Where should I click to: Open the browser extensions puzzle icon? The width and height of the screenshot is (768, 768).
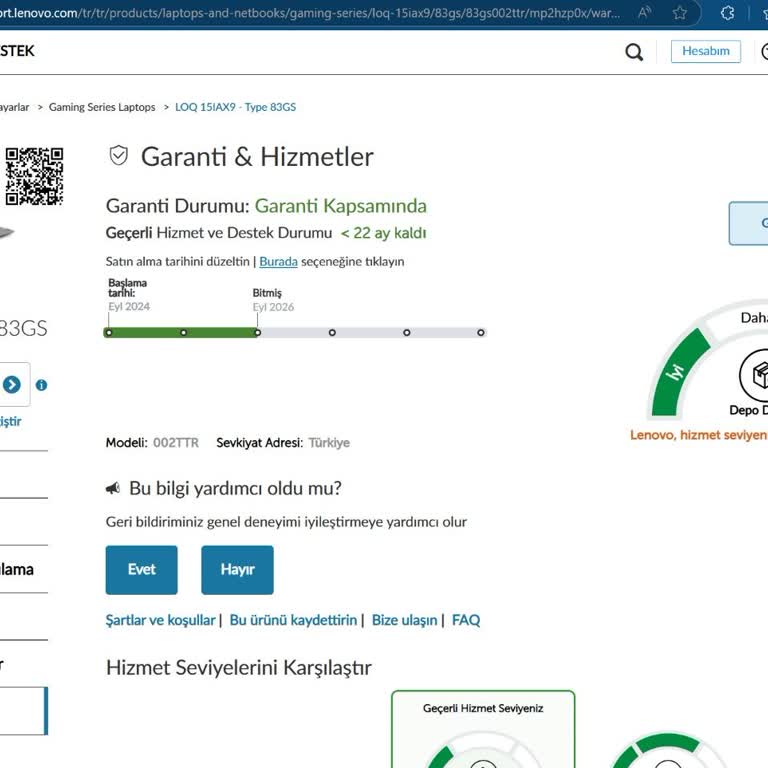click(727, 12)
